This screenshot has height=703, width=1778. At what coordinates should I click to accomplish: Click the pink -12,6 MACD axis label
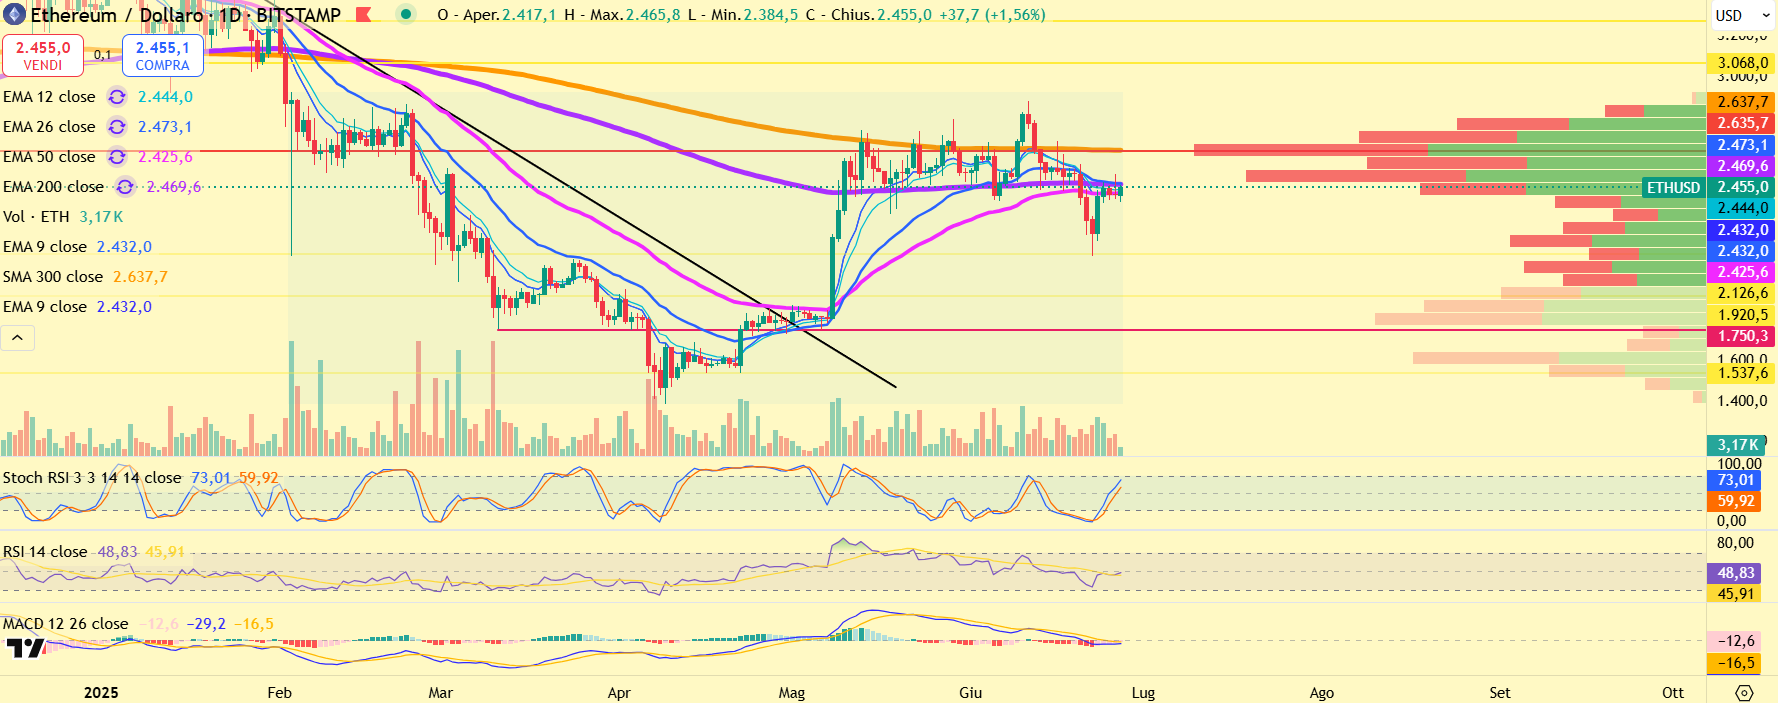(1735, 641)
